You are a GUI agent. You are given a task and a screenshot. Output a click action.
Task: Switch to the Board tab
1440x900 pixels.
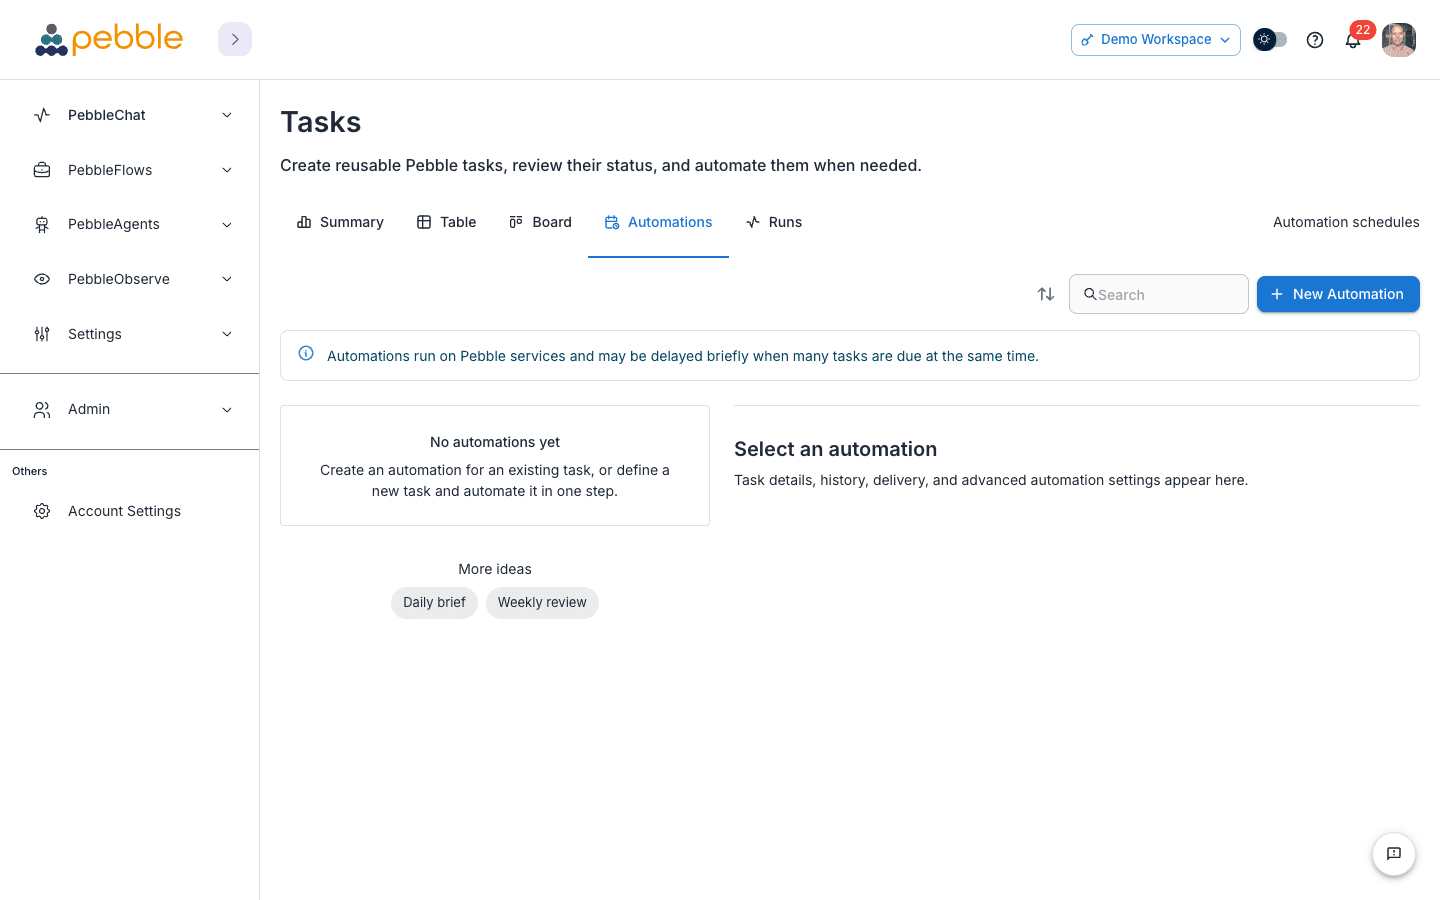pos(540,222)
